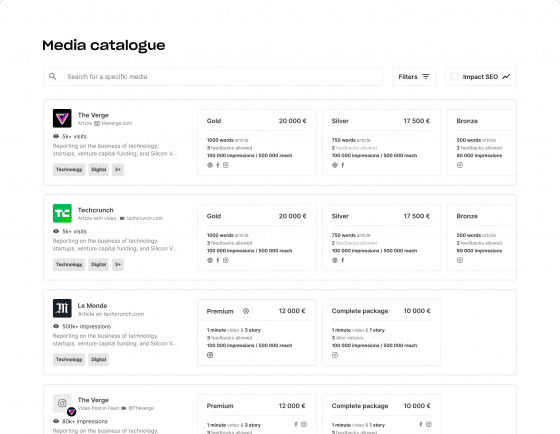Choose Le Monde Complete package 10 000 € offer
Screen dimensions: 560x434
click(381, 333)
